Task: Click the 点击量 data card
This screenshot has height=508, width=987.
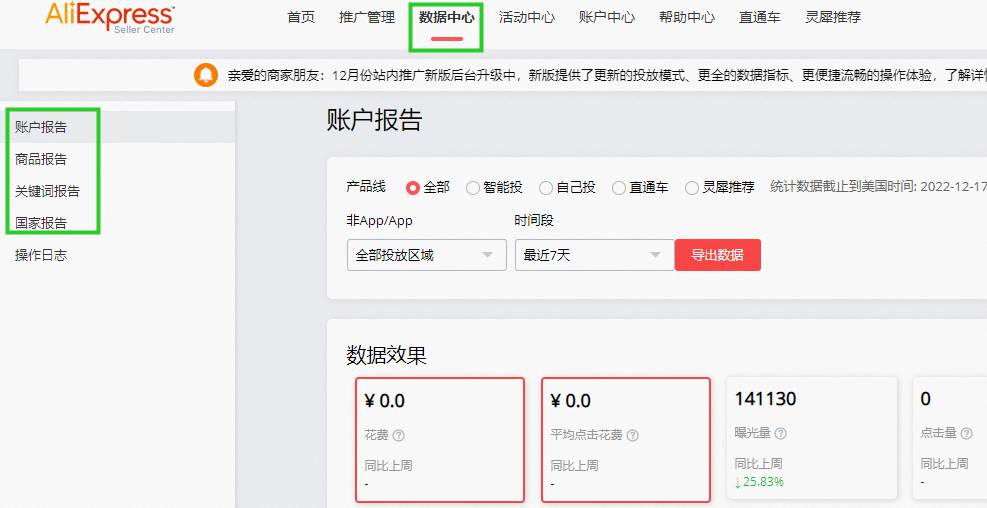Action: click(x=950, y=438)
